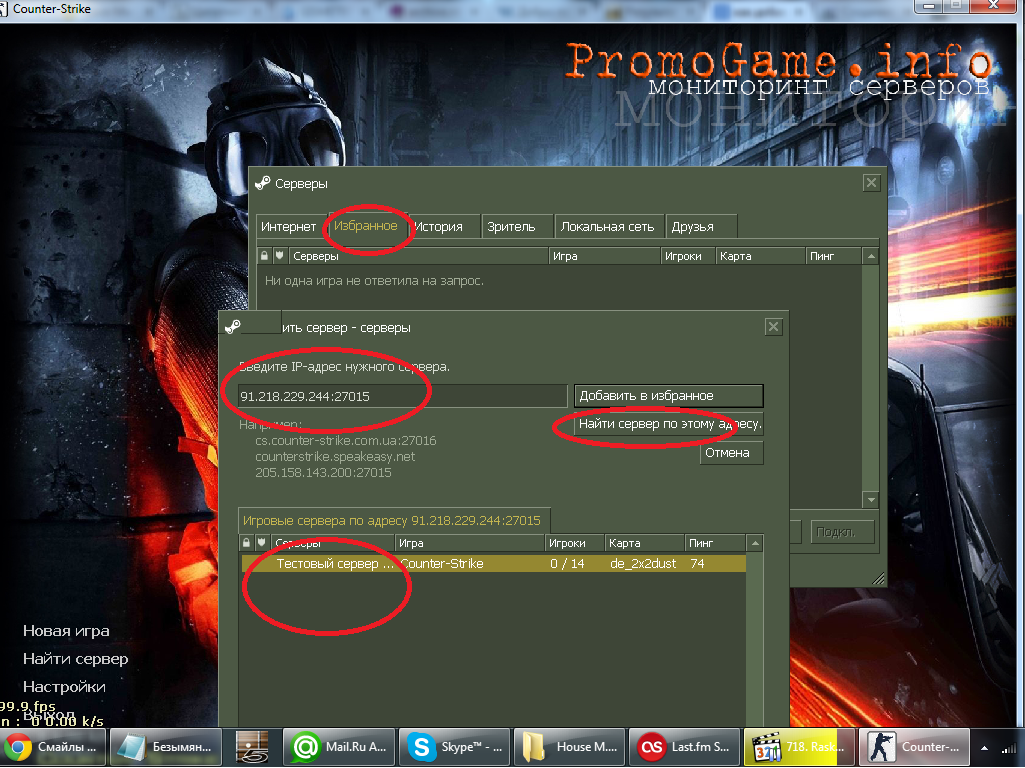The height and width of the screenshot is (768, 1025).
Task: Click Новая игра in main menu
Action: 66,631
